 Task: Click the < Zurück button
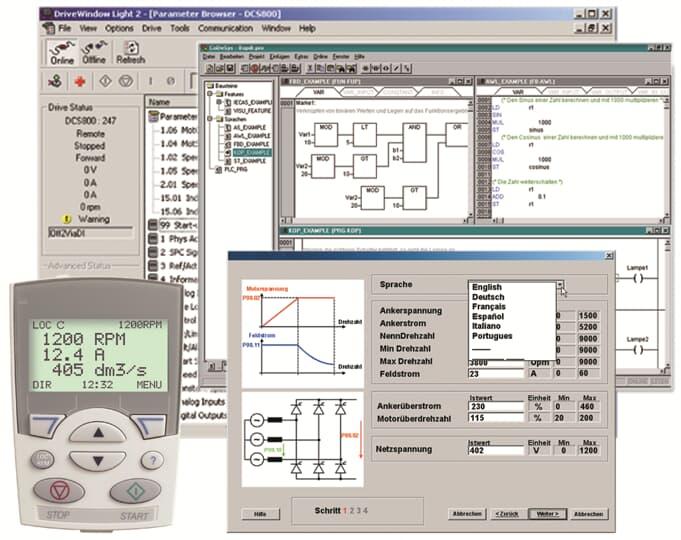tap(507, 514)
